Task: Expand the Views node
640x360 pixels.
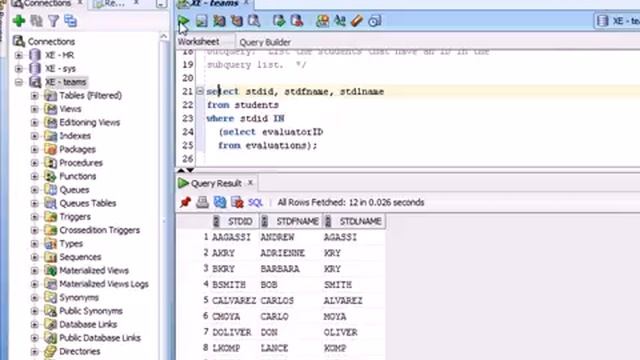Action: pos(35,109)
